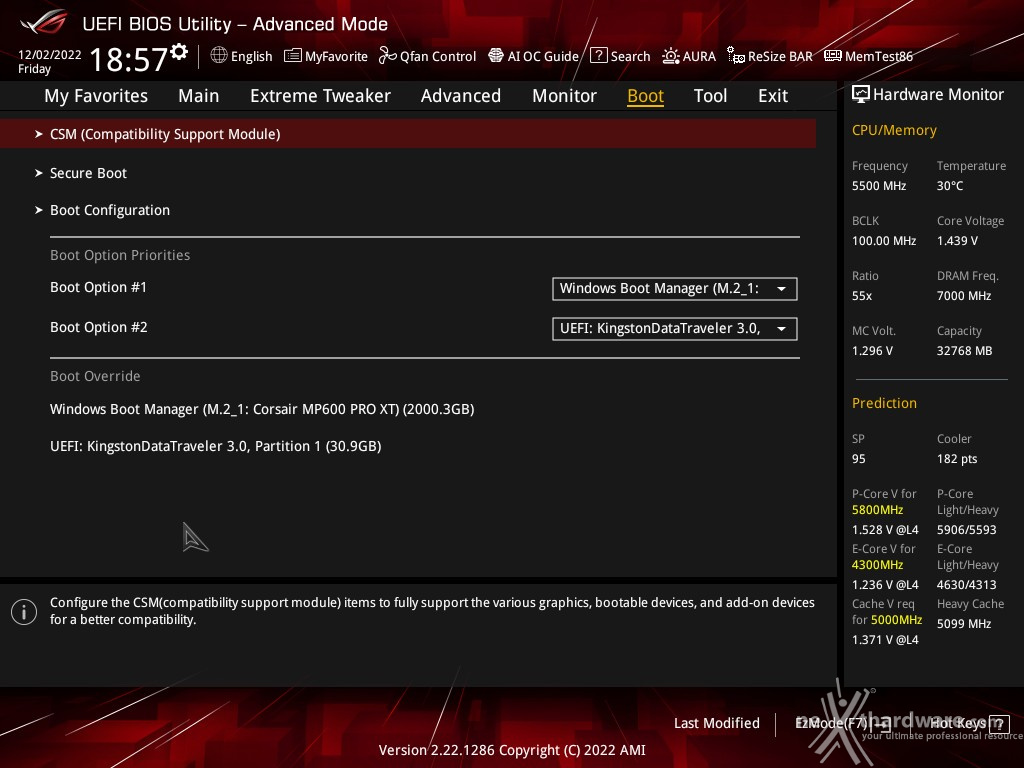This screenshot has width=1024, height=768.
Task: Click the Boot Option #1 dropdown arrow
Action: [x=781, y=289]
